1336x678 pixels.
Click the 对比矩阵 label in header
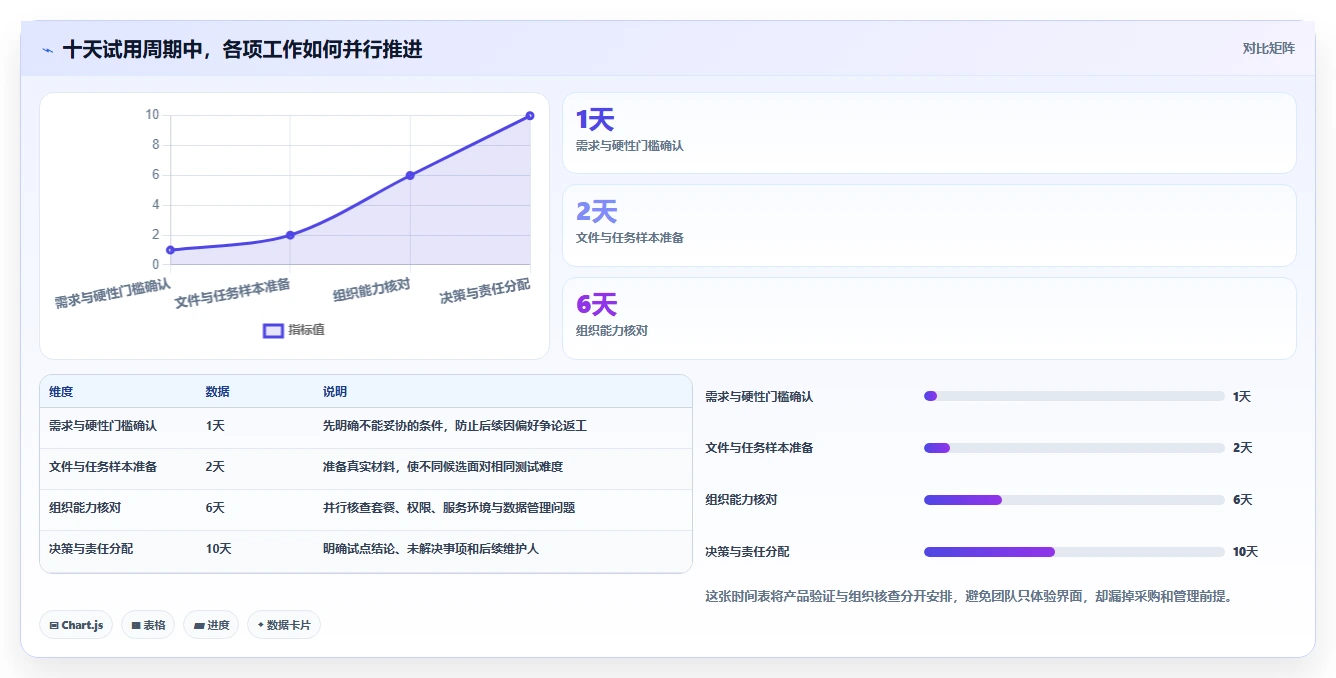tap(1268, 48)
